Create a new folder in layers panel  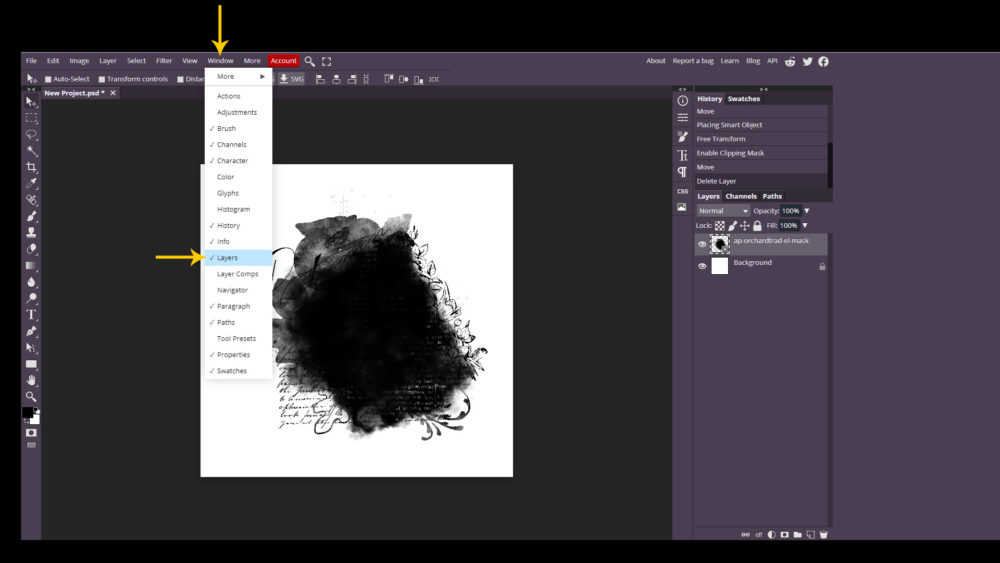point(797,534)
